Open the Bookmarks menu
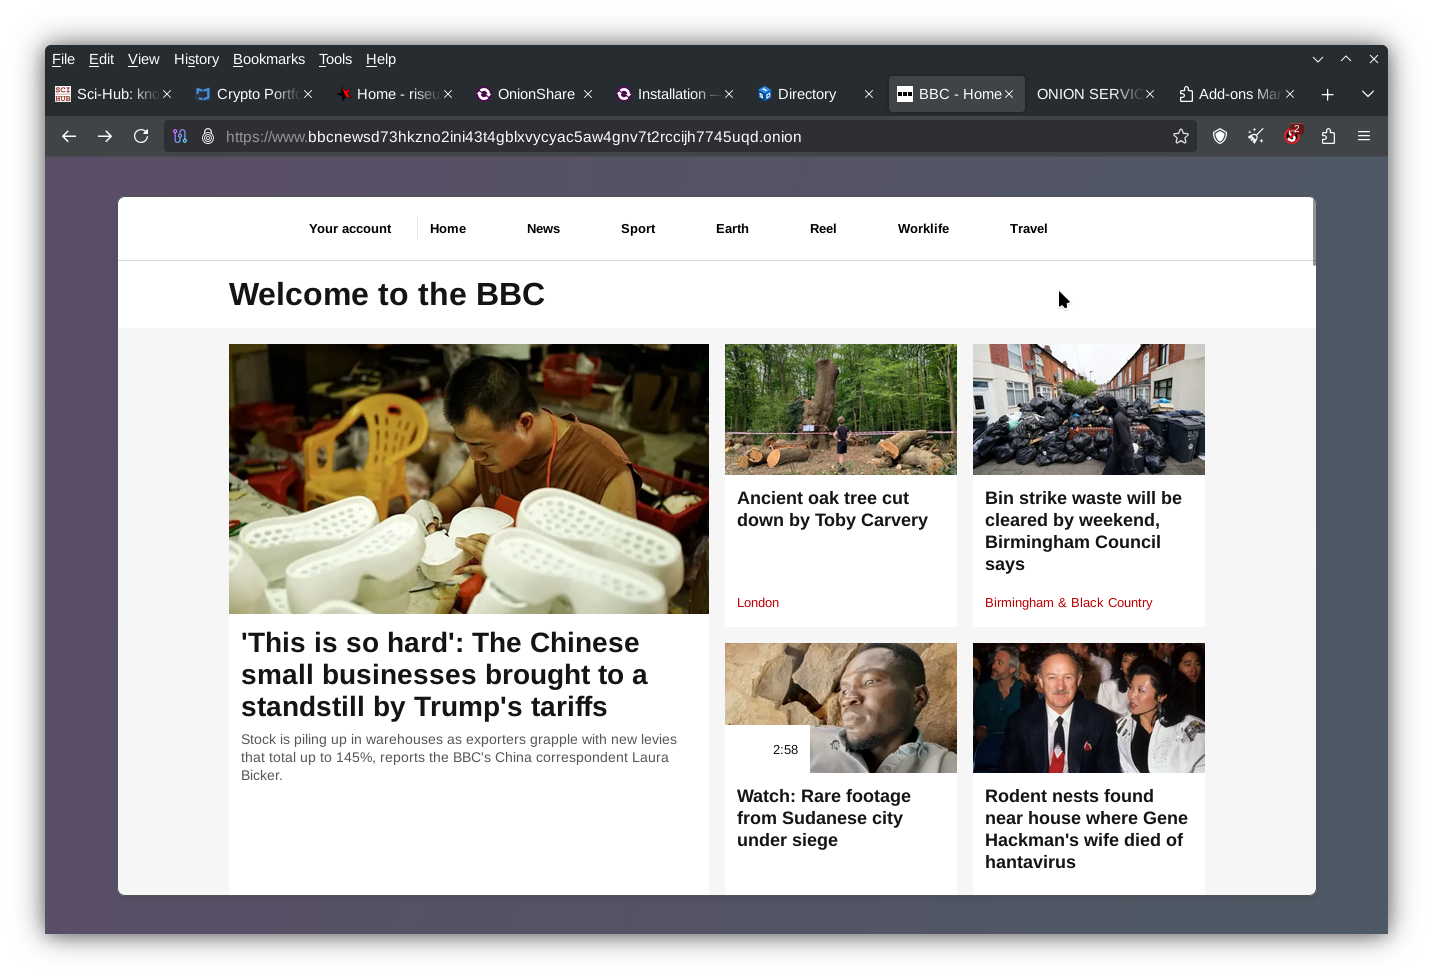Viewport: 1433px width, 979px height. click(269, 59)
